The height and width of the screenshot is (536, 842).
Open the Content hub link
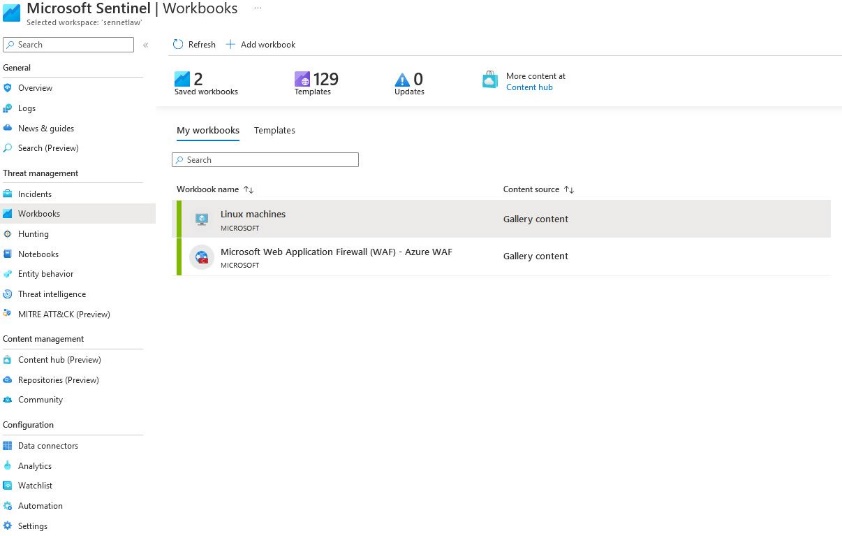(529, 87)
